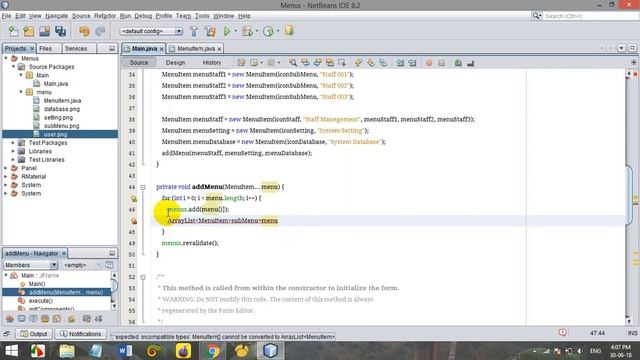
Task: Click the Stop Macro Recording icon
Action: [441, 63]
